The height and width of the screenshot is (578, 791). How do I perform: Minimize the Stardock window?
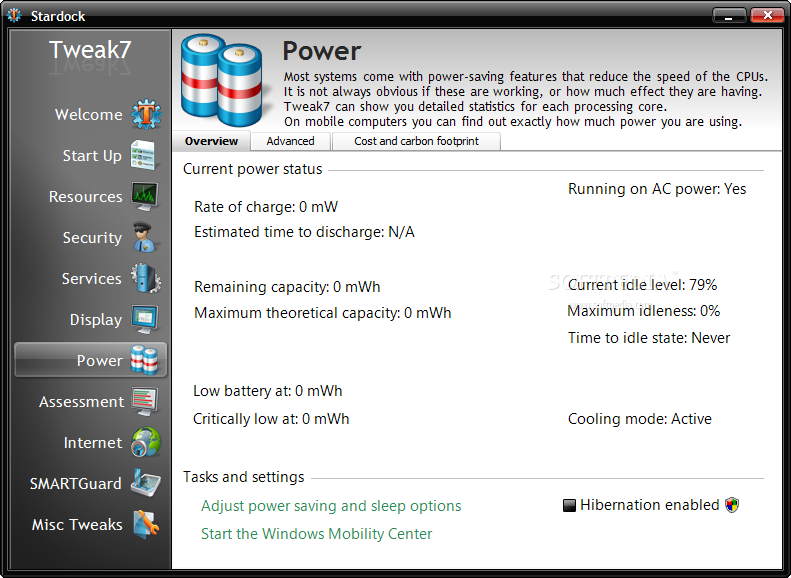tap(729, 16)
